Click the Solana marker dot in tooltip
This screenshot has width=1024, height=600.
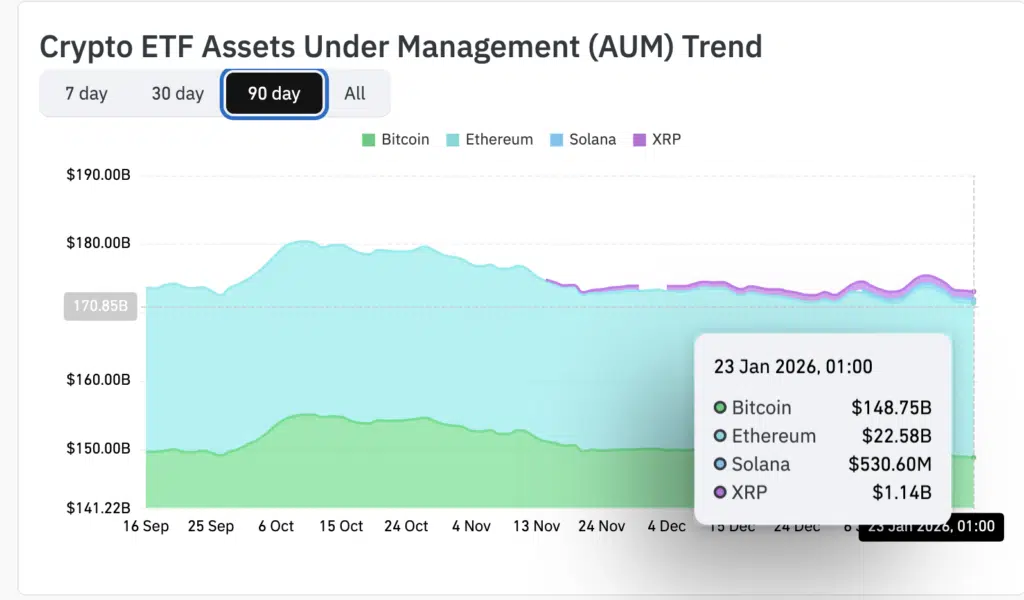(x=720, y=464)
